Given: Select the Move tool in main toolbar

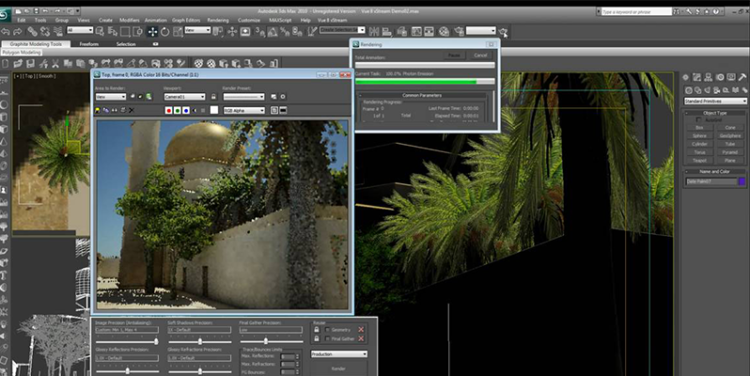Looking at the screenshot, I should click(153, 32).
